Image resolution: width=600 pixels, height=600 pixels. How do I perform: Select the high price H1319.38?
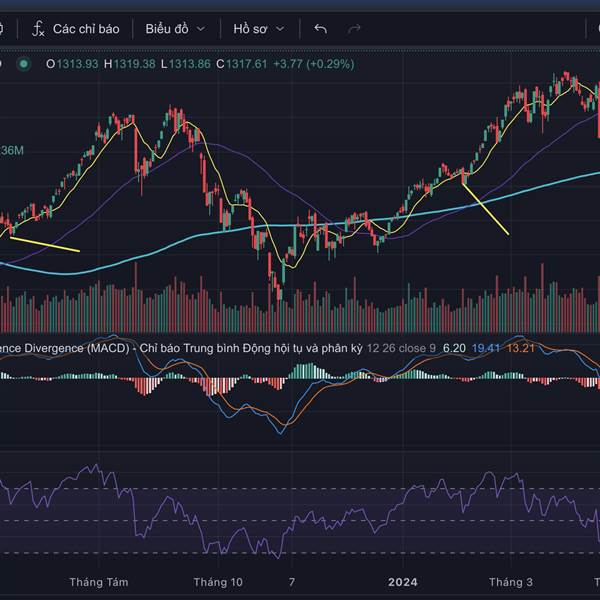coord(130,64)
